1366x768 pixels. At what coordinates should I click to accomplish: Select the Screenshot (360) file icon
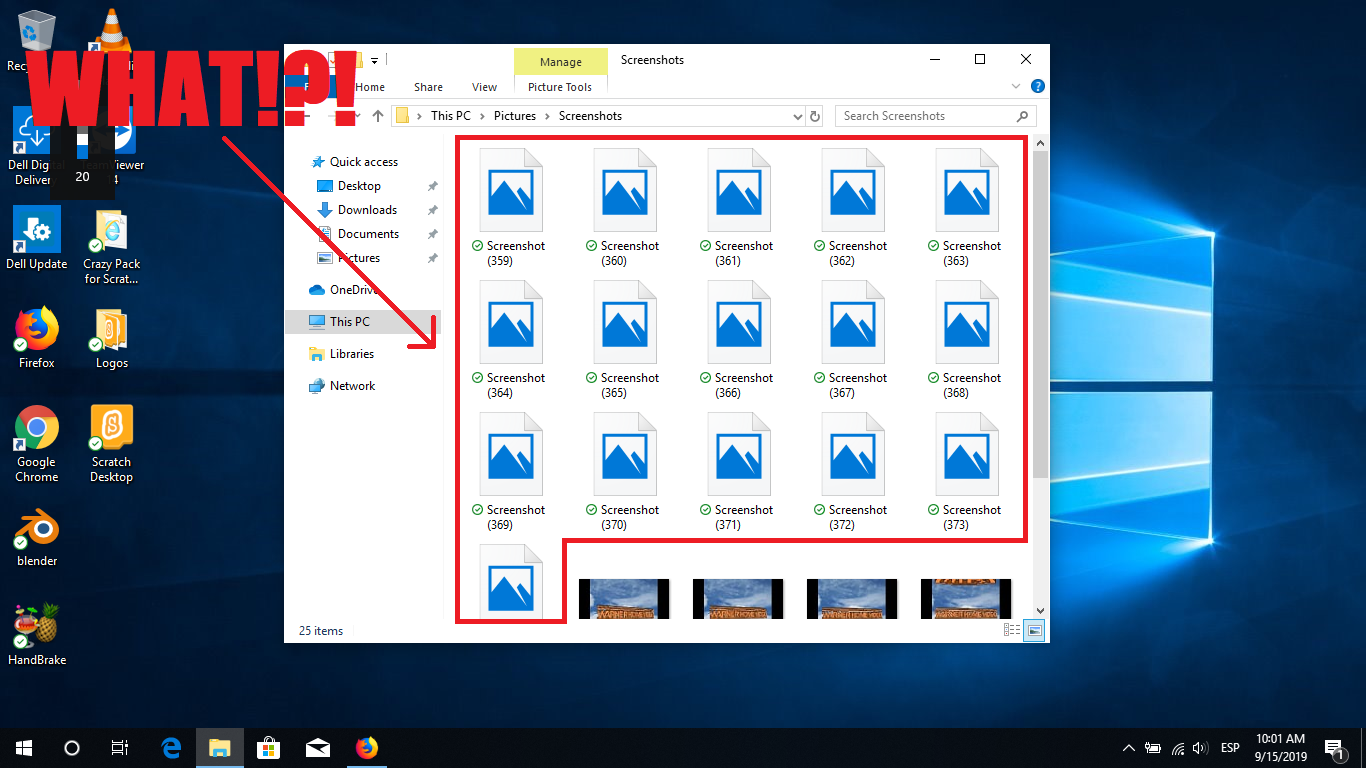click(625, 192)
